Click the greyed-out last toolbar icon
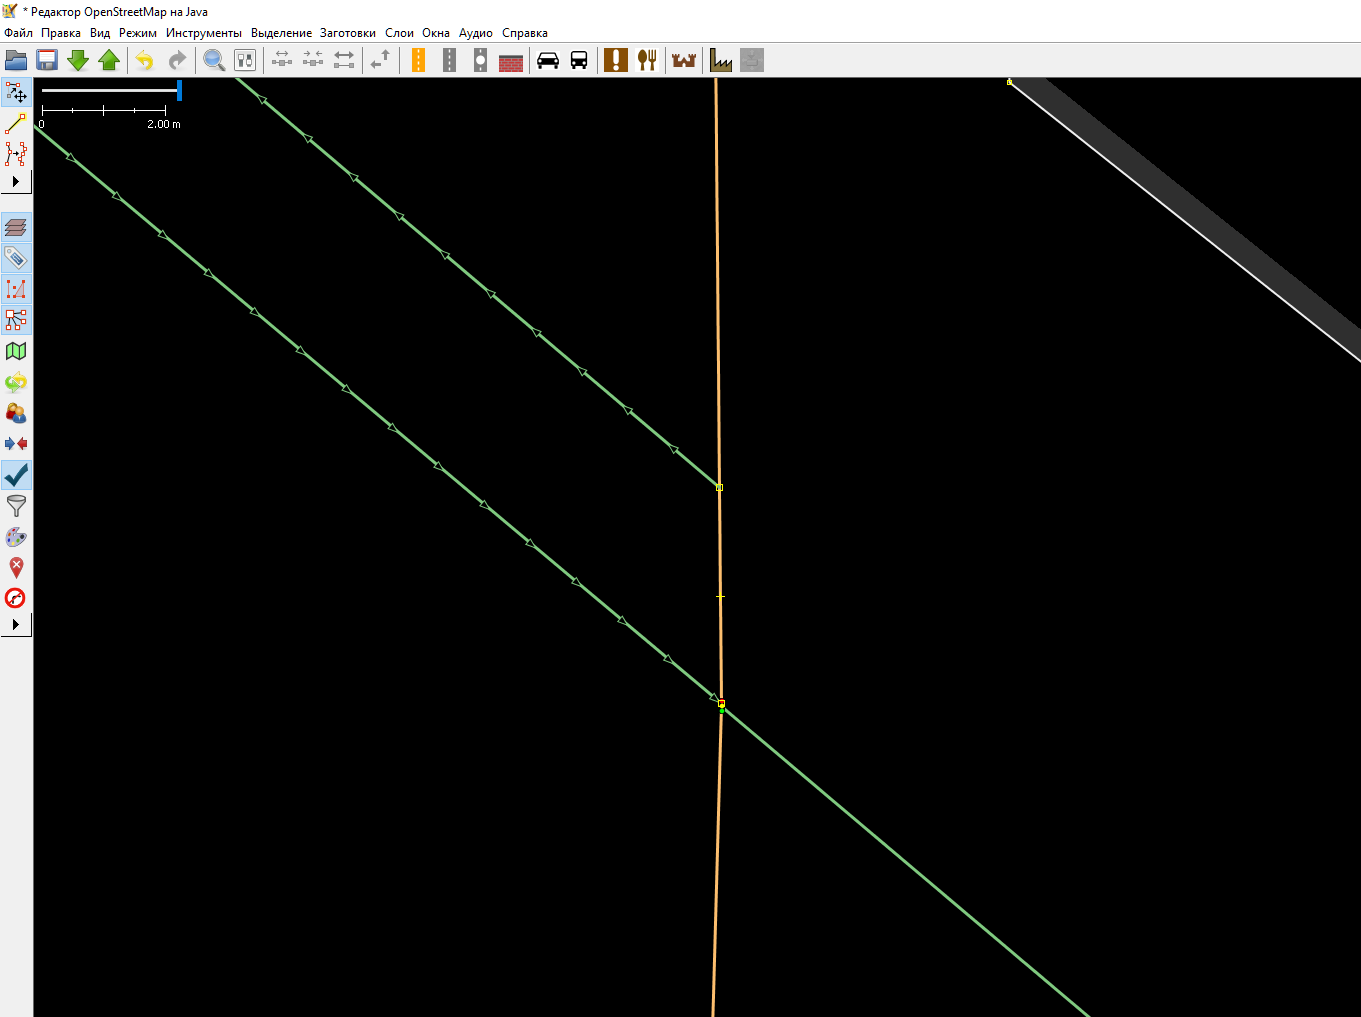Screen dimensions: 1361x1017 [752, 60]
